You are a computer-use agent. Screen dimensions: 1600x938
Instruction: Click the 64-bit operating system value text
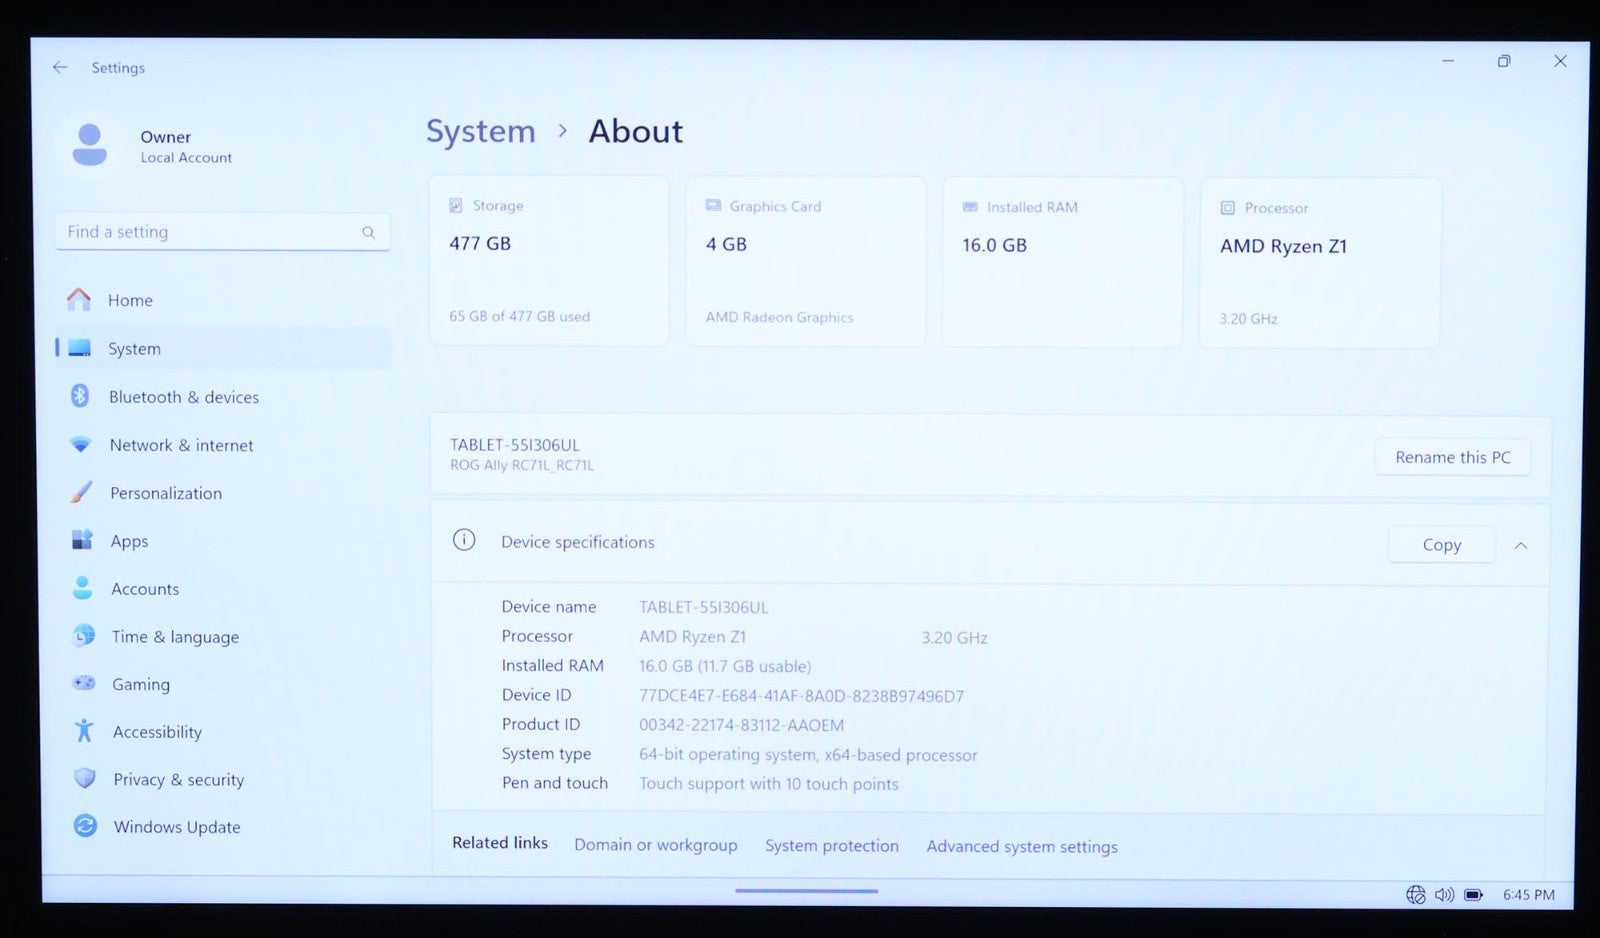coord(808,755)
